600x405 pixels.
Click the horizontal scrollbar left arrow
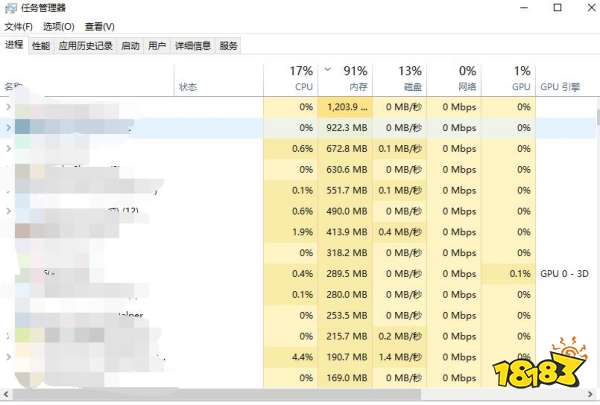point(6,394)
